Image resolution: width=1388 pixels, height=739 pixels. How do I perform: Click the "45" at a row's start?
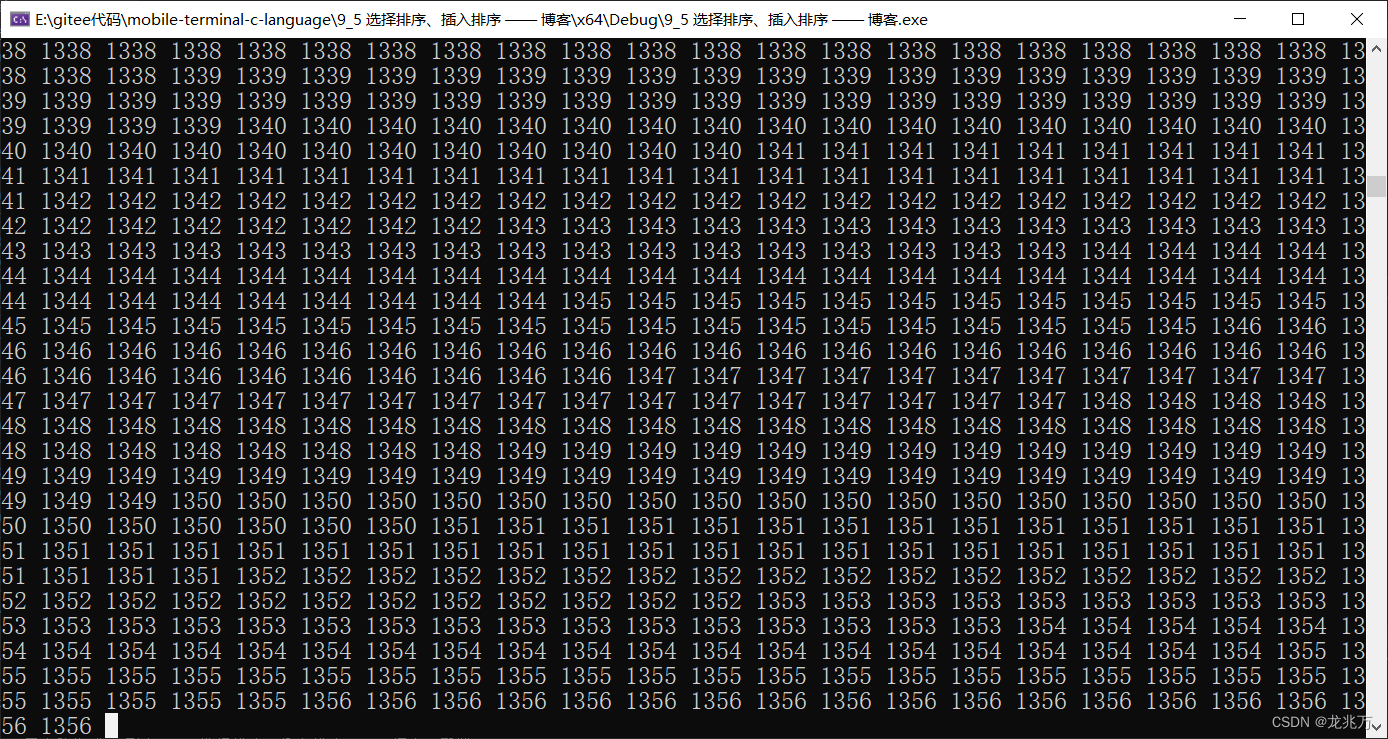(x=14, y=326)
